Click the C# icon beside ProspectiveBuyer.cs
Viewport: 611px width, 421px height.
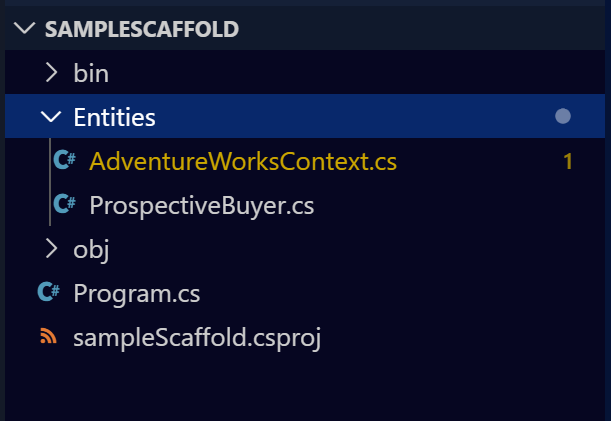point(66,205)
